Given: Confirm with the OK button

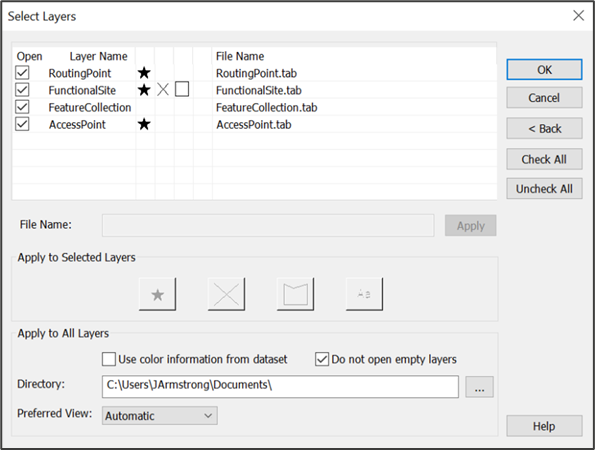Looking at the screenshot, I should [544, 69].
